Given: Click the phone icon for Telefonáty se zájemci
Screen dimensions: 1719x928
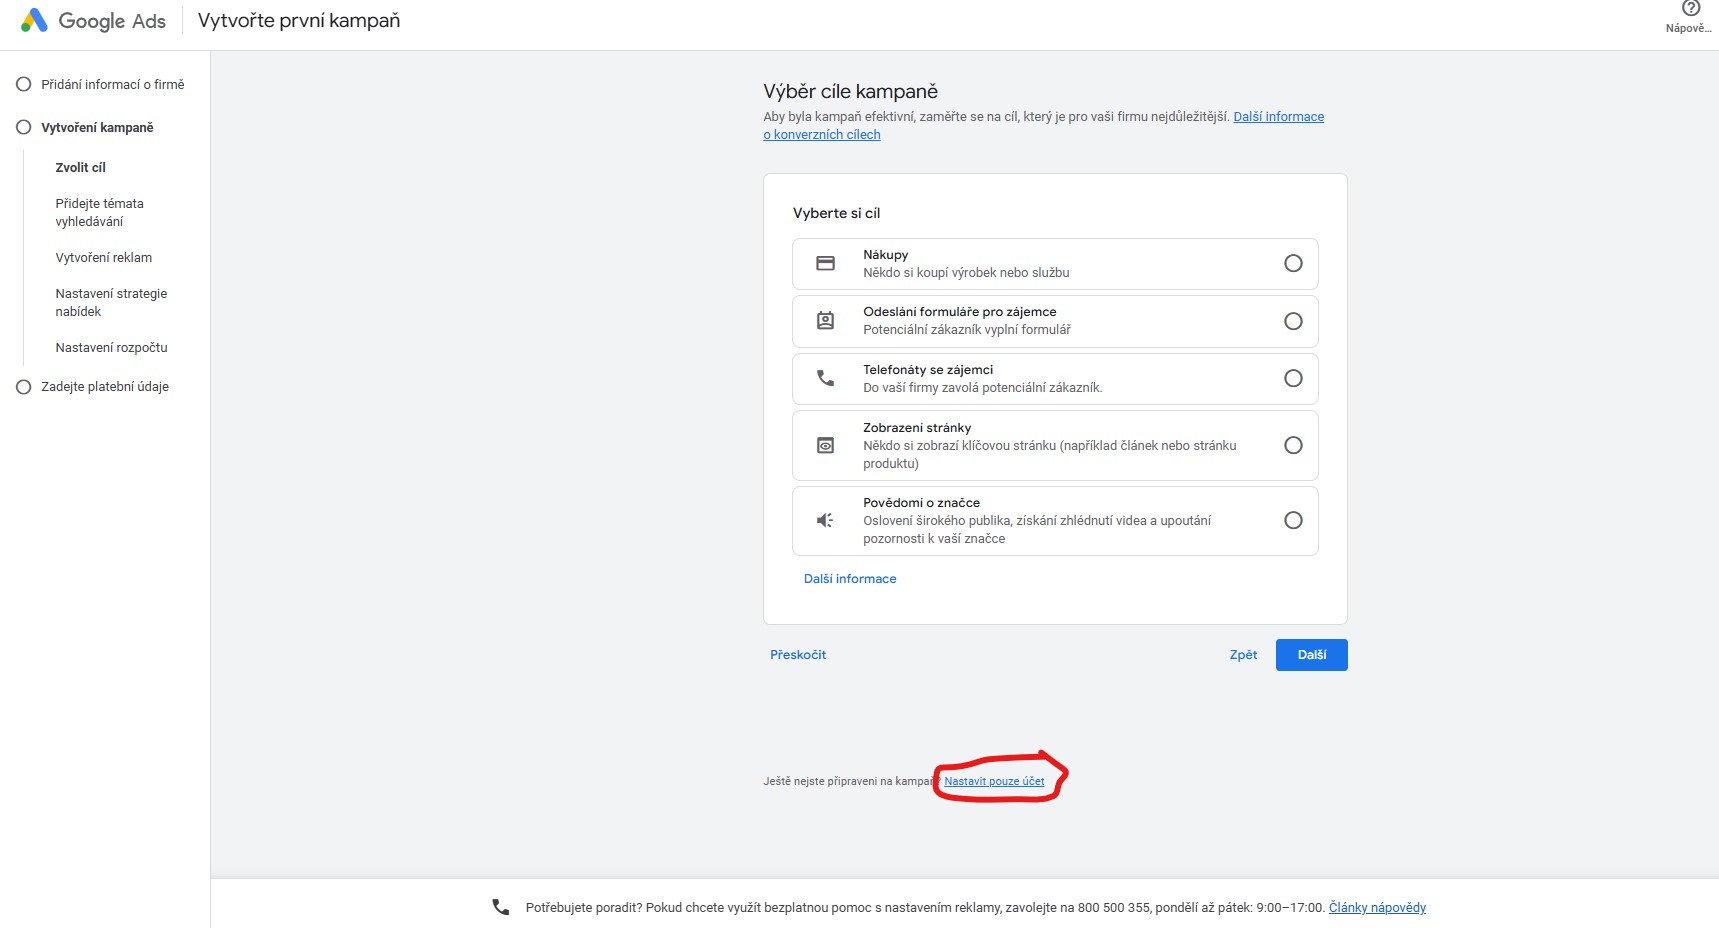Looking at the screenshot, I should click(x=825, y=379).
